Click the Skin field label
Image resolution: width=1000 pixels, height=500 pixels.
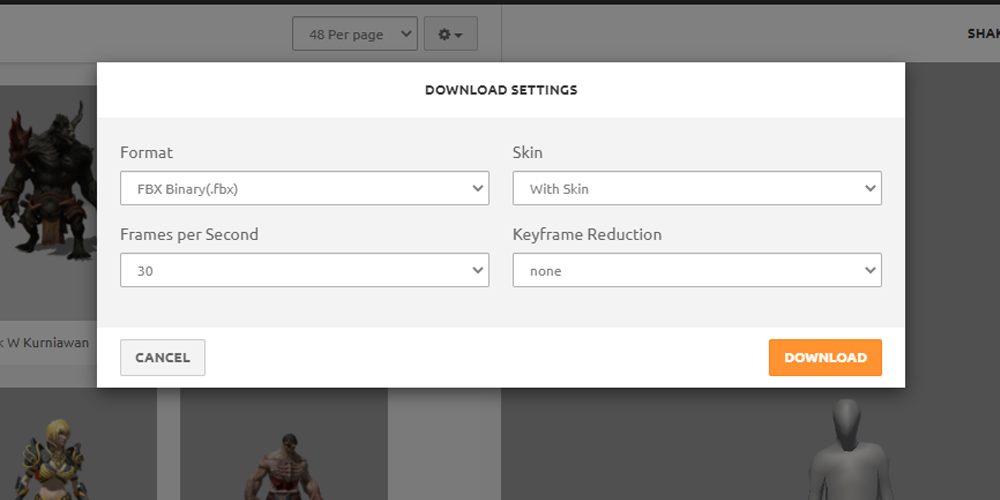(527, 153)
